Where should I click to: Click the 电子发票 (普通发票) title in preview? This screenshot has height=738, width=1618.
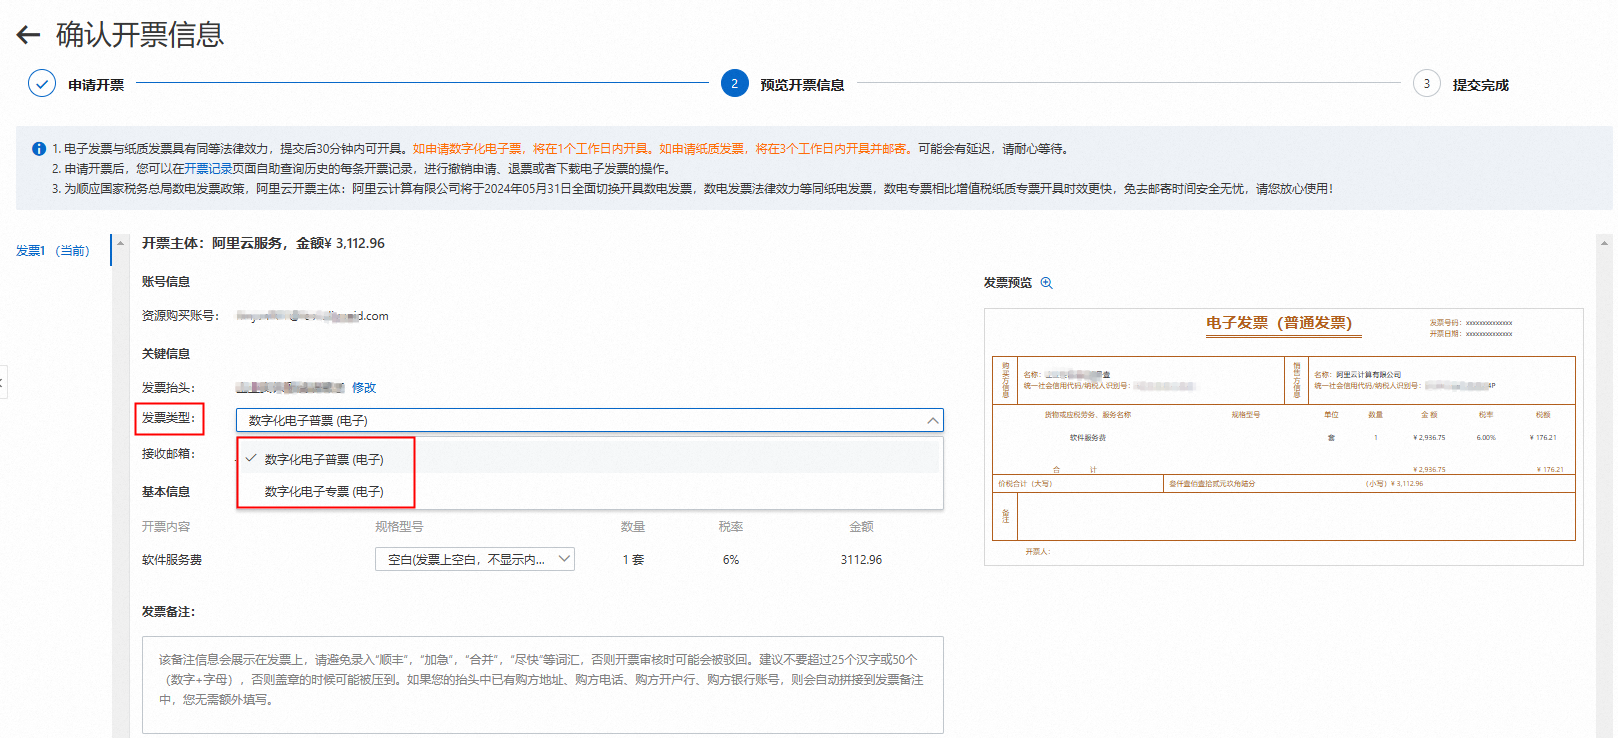coord(1279,323)
